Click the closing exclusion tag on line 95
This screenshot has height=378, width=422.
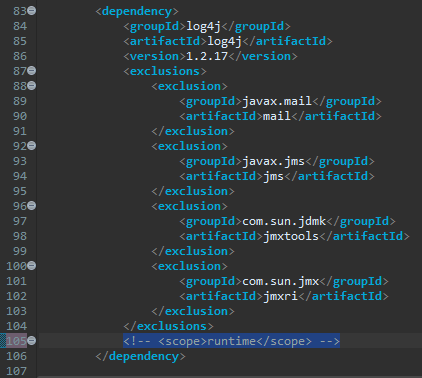[193, 191]
